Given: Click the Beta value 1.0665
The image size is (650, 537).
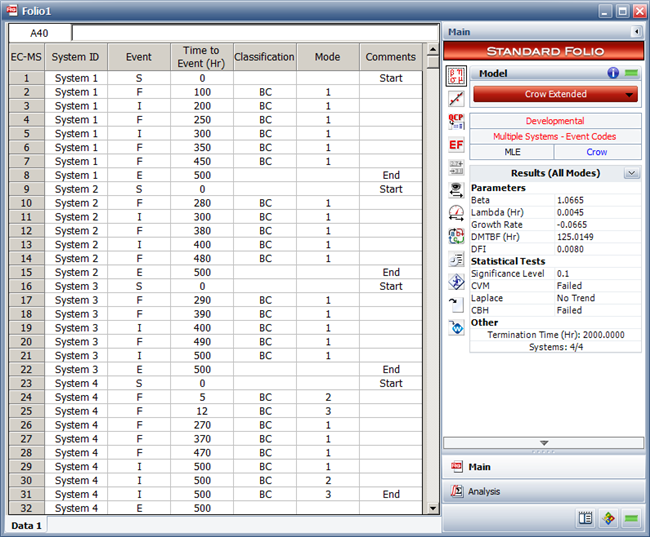Looking at the screenshot, I should [570, 200].
